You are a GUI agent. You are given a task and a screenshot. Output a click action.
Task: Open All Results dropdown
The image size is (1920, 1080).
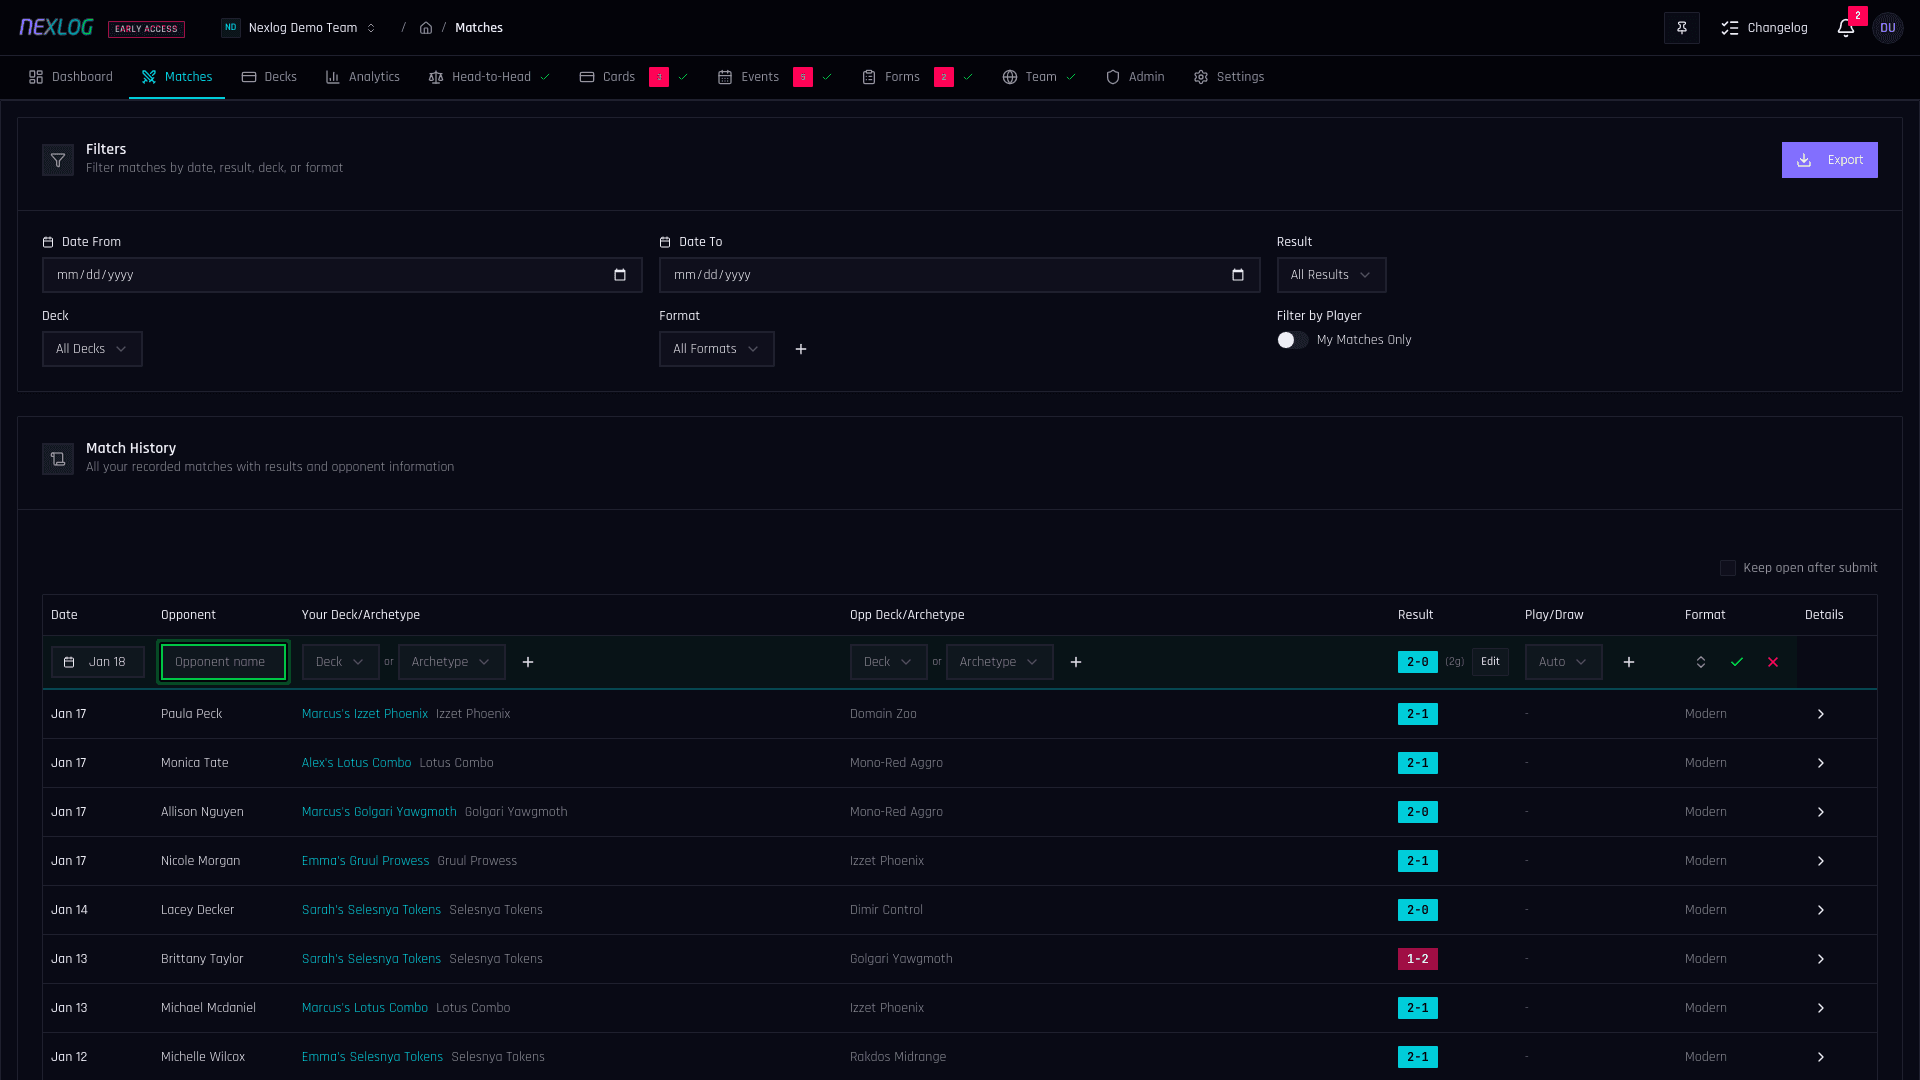[x=1331, y=275]
